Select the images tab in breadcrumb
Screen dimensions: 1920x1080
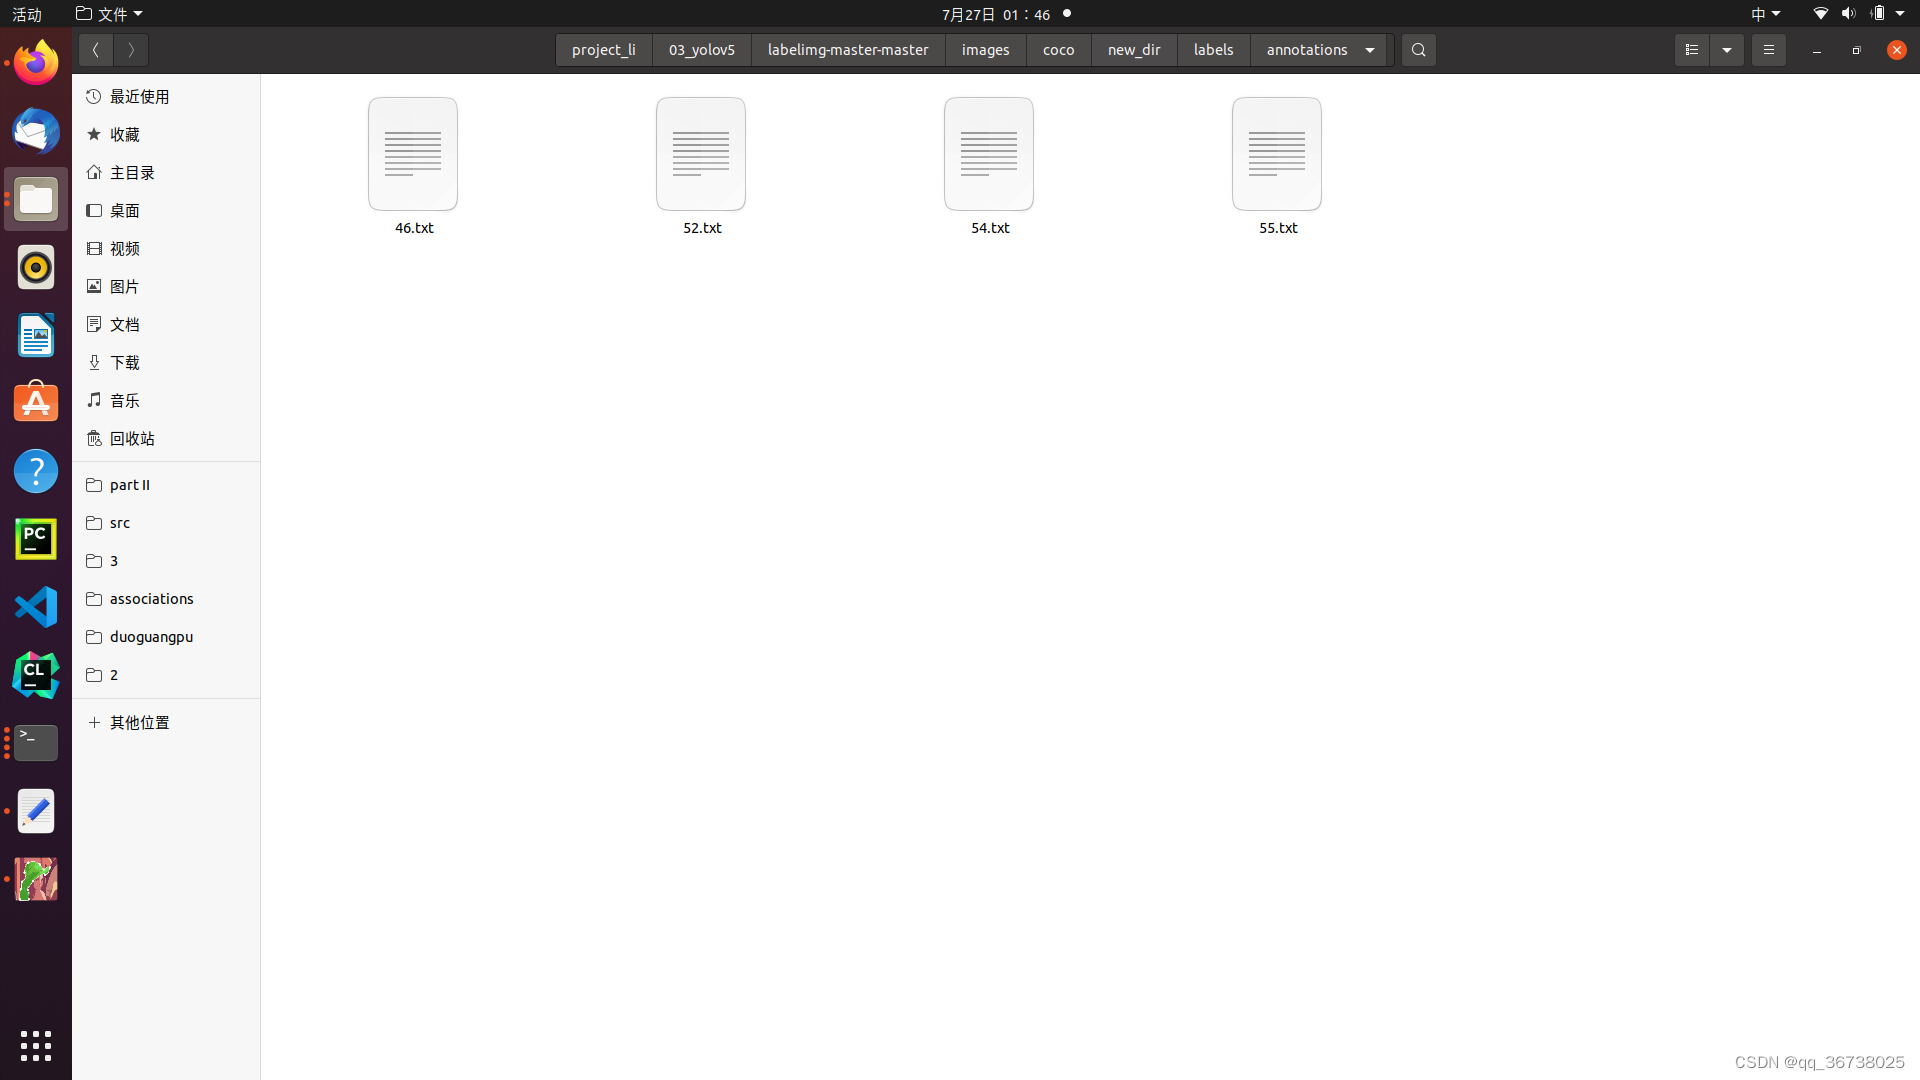986,49
